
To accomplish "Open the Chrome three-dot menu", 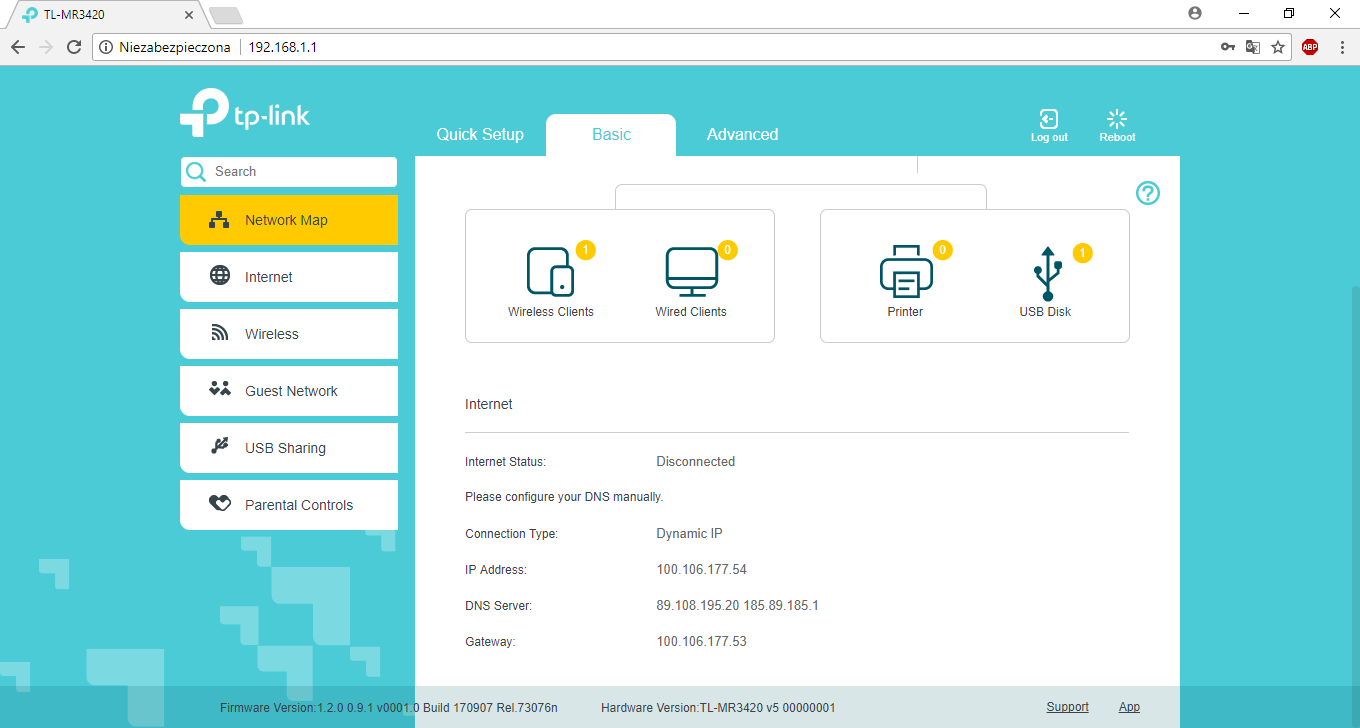I will (x=1341, y=47).
